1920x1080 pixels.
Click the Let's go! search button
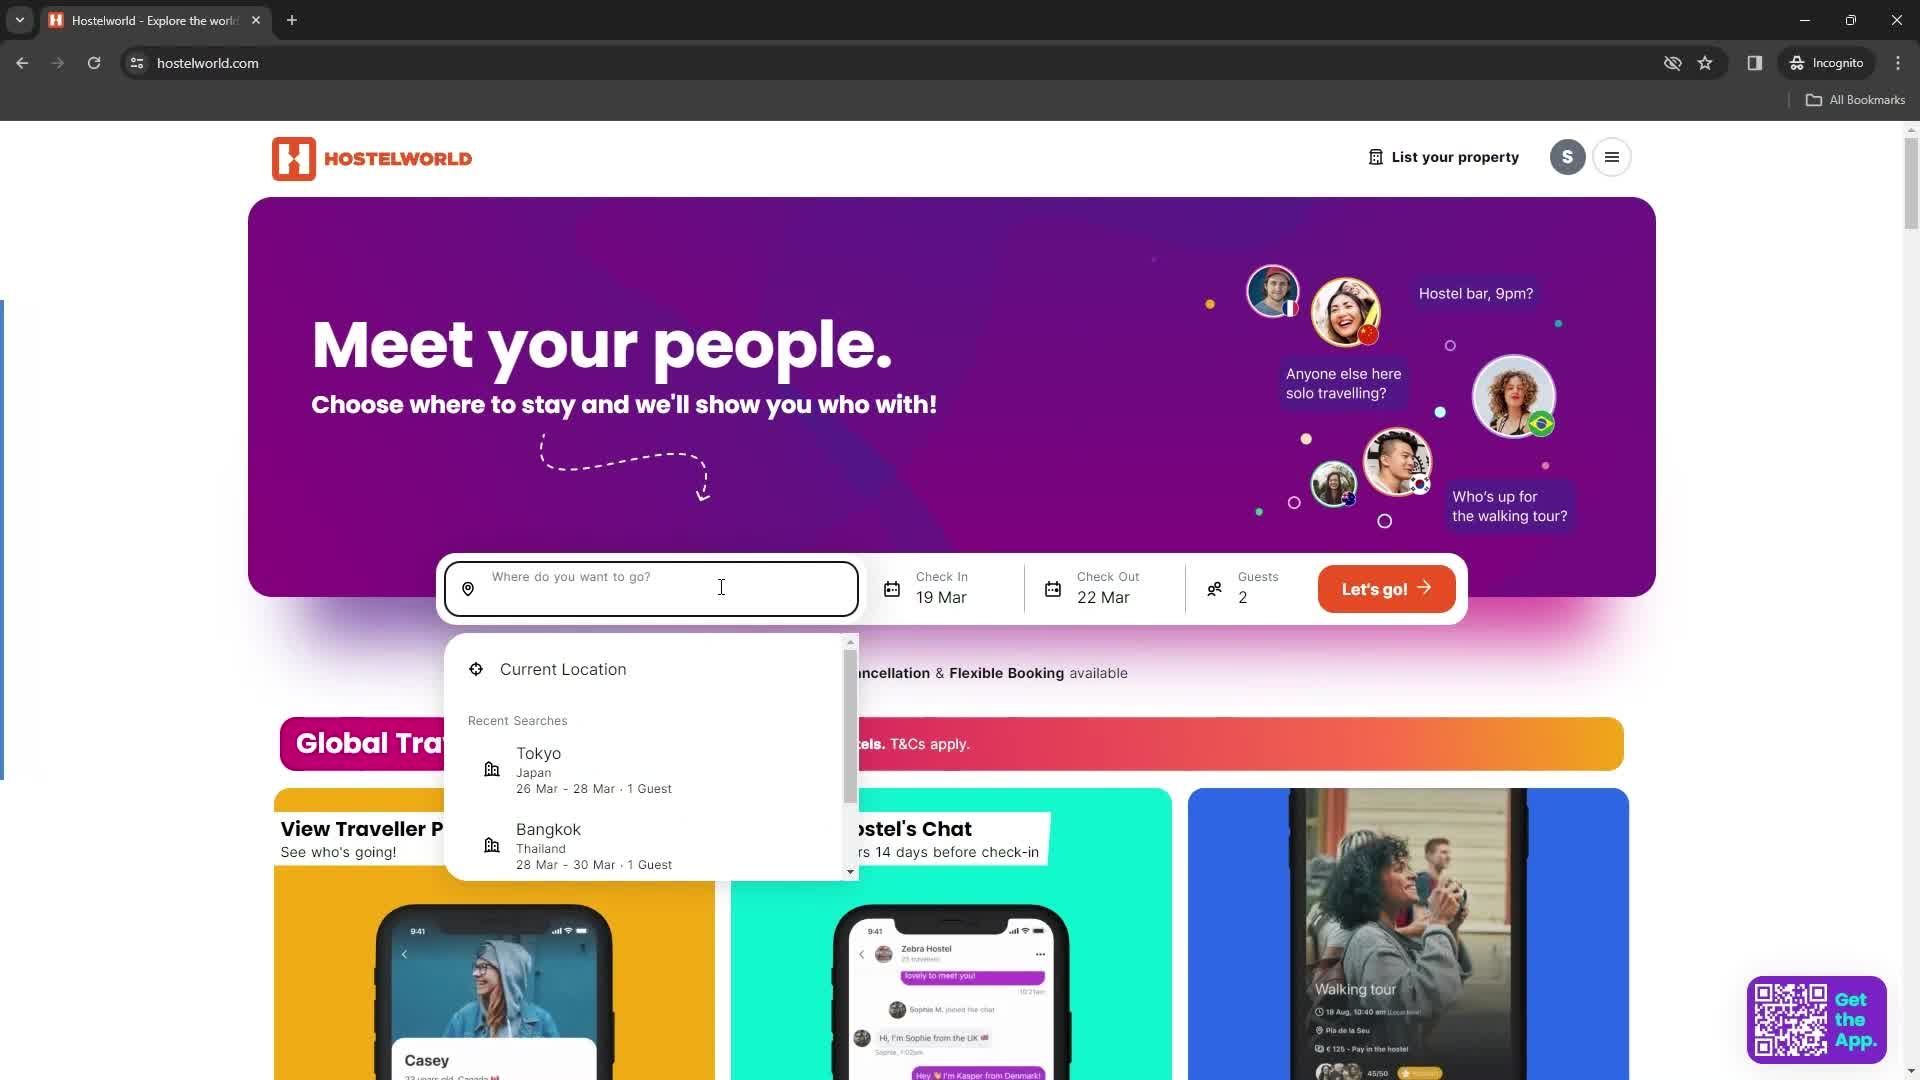pos(1387,588)
